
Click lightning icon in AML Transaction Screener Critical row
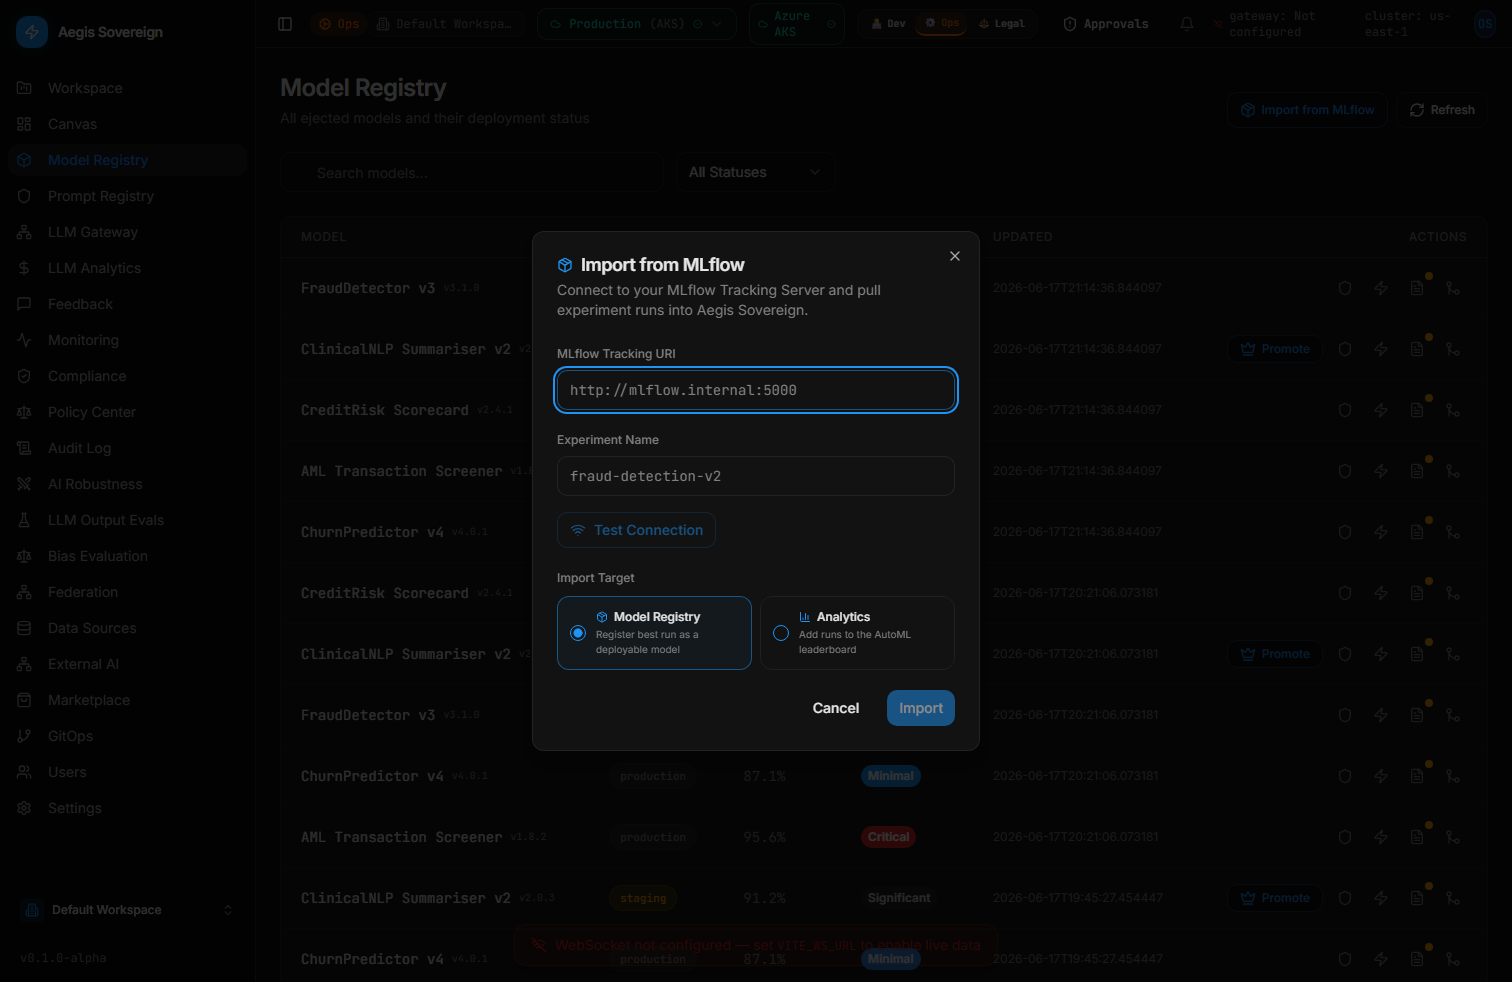(x=1381, y=837)
